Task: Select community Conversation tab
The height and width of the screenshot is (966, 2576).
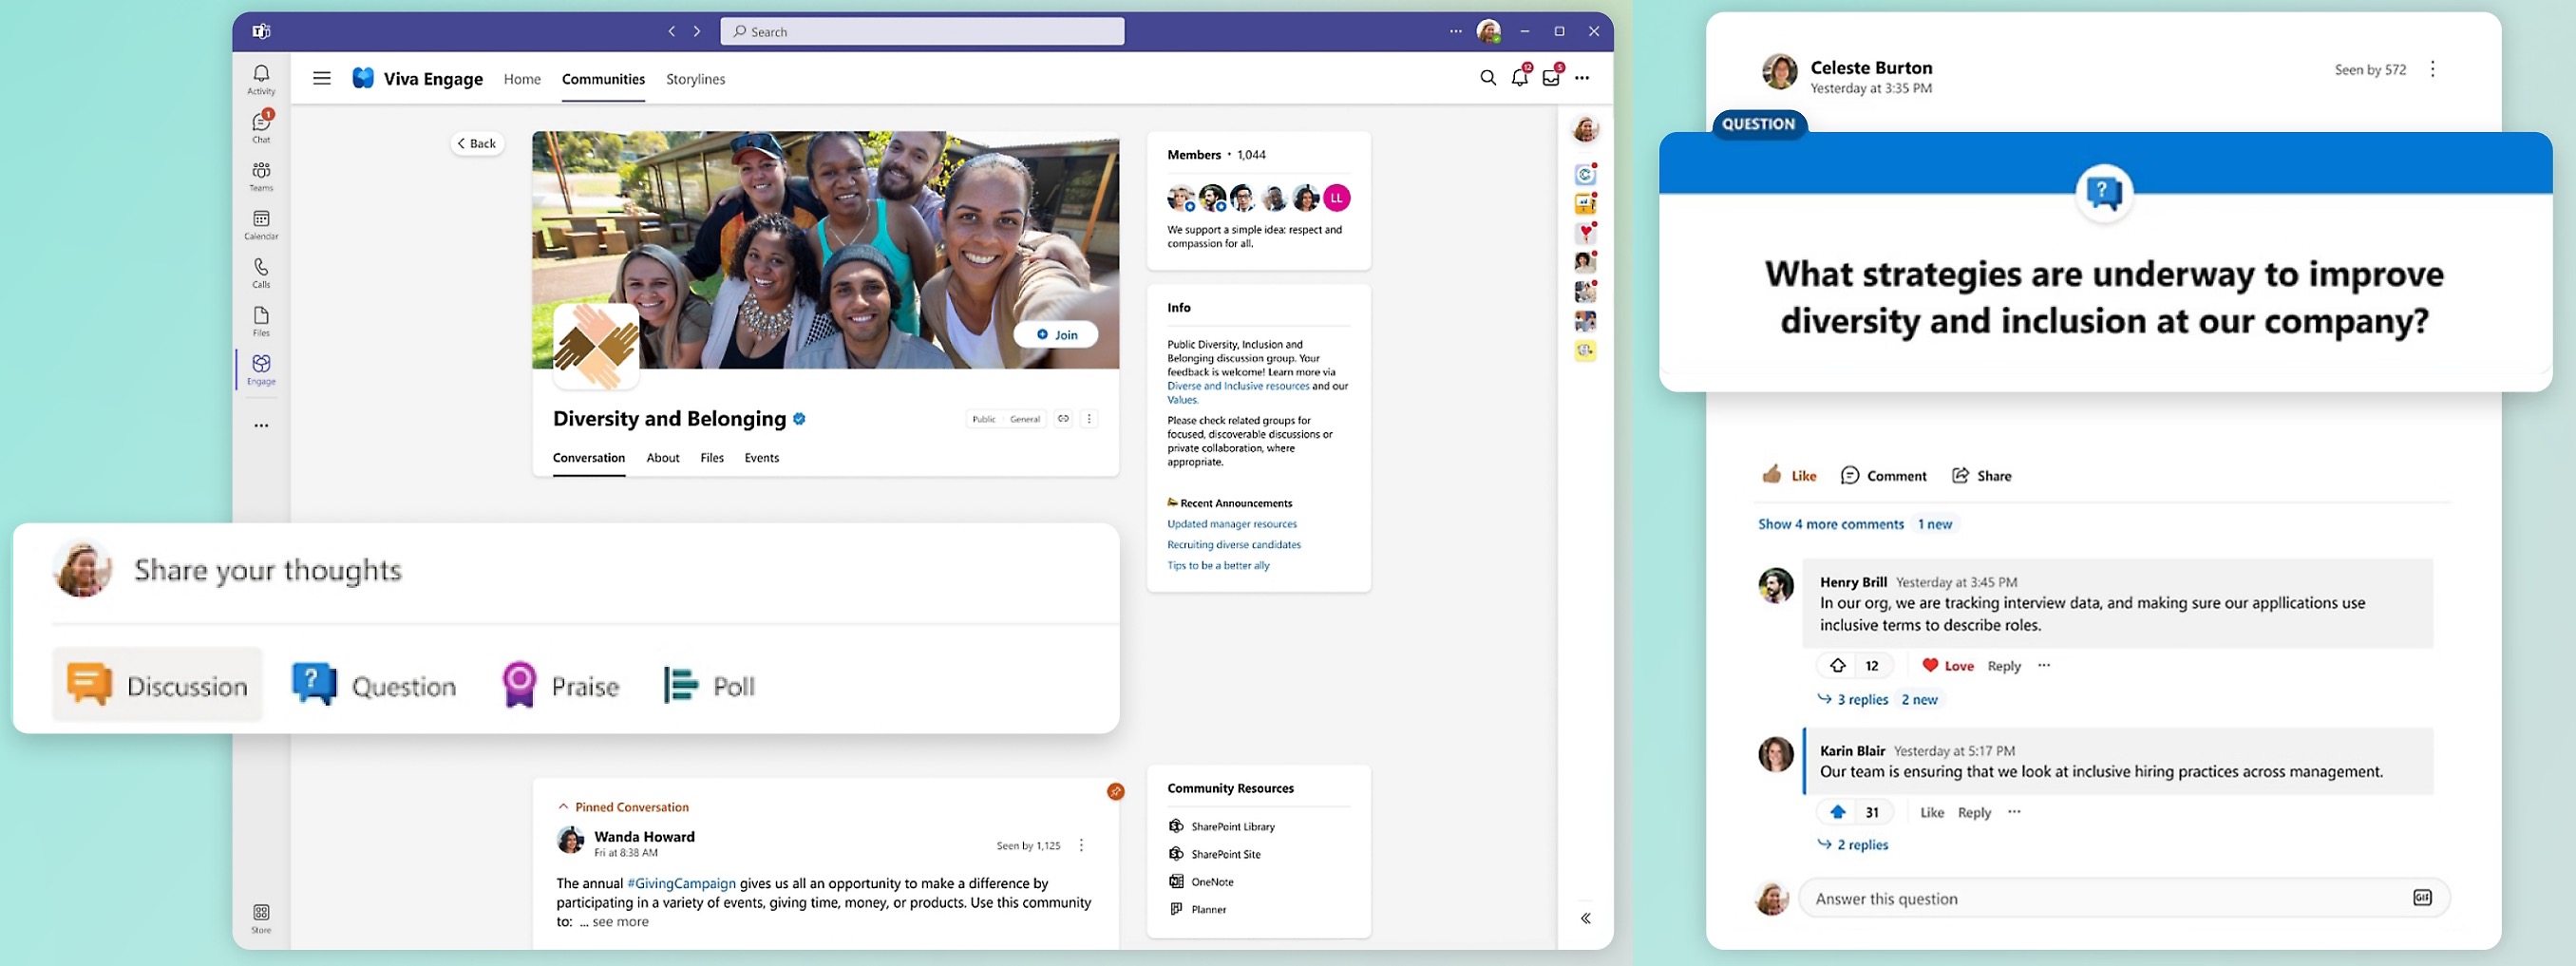Action: (x=589, y=458)
